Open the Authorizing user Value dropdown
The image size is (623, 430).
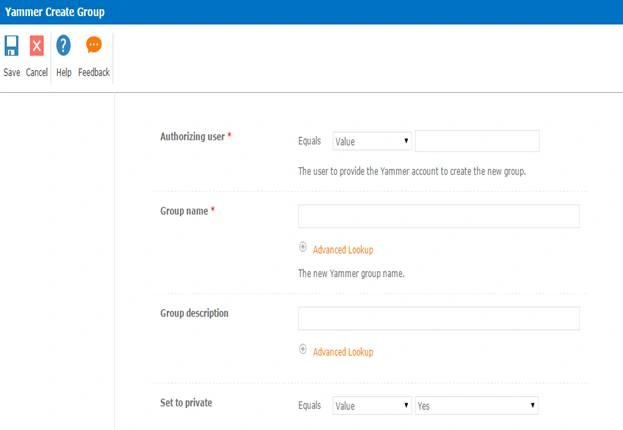(372, 141)
